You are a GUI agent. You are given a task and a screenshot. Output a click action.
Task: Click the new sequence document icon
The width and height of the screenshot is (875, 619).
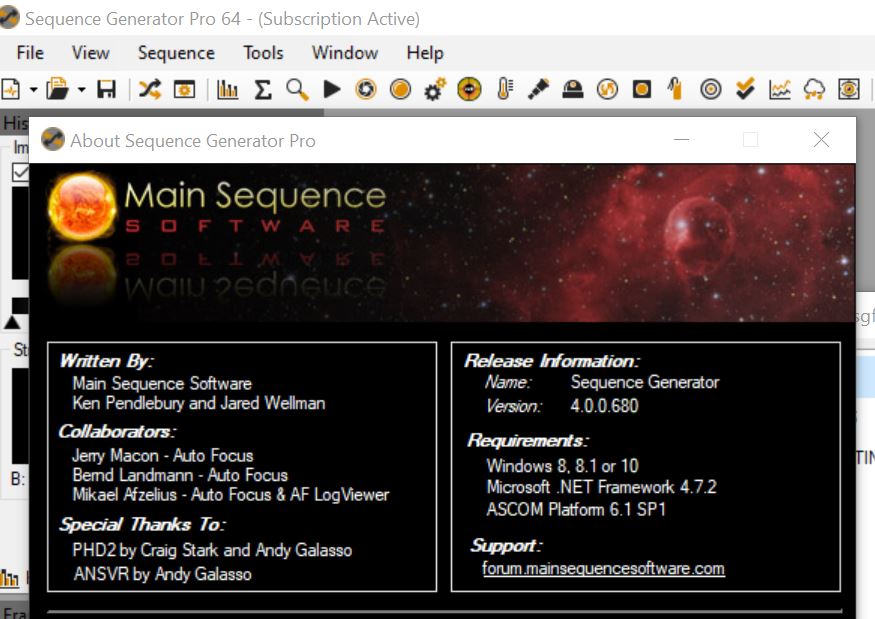[x=11, y=89]
